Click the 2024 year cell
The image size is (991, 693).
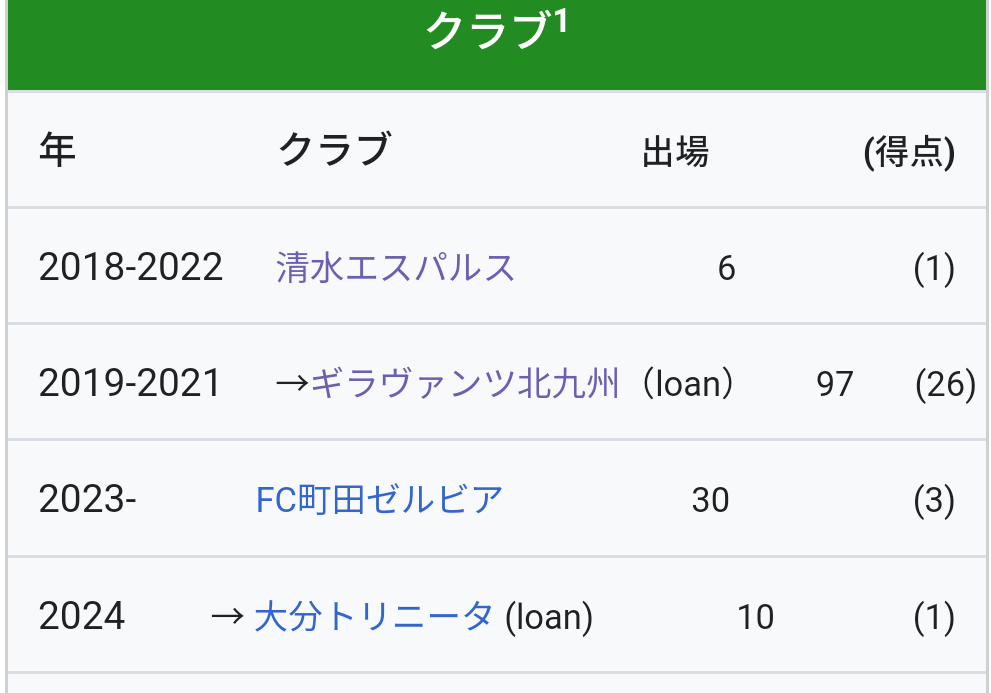[x=82, y=616]
